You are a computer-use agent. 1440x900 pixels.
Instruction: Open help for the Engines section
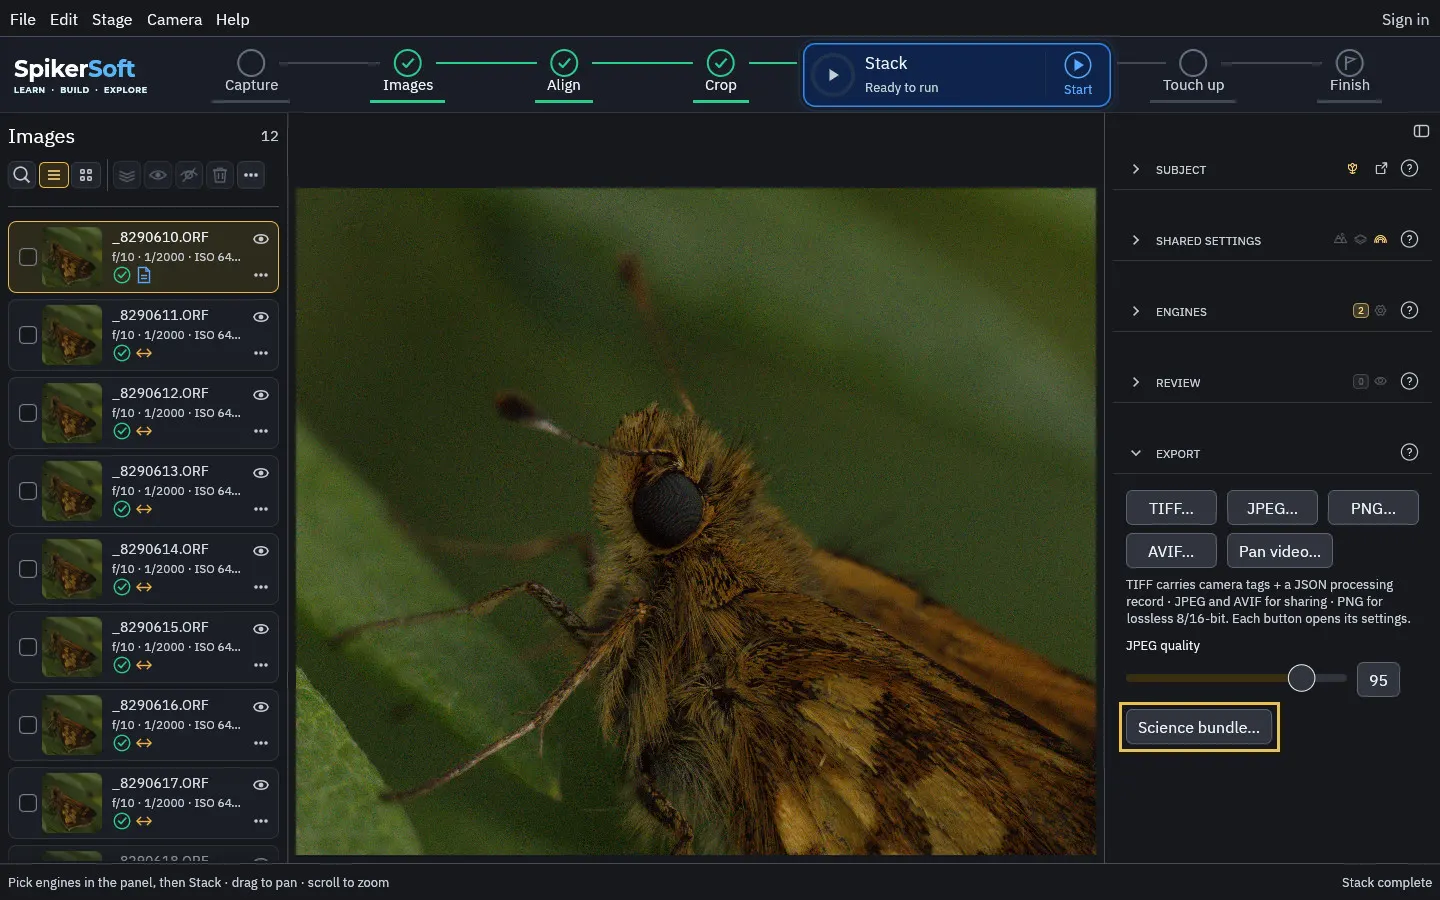coord(1409,310)
